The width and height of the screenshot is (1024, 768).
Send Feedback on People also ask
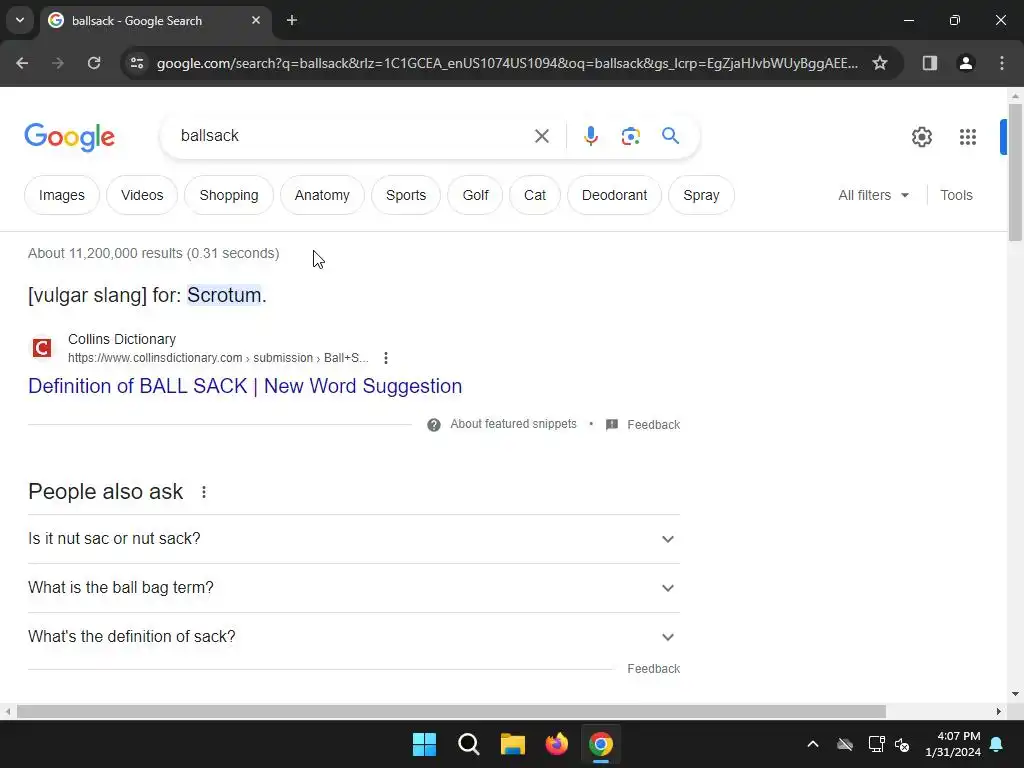[654, 669]
